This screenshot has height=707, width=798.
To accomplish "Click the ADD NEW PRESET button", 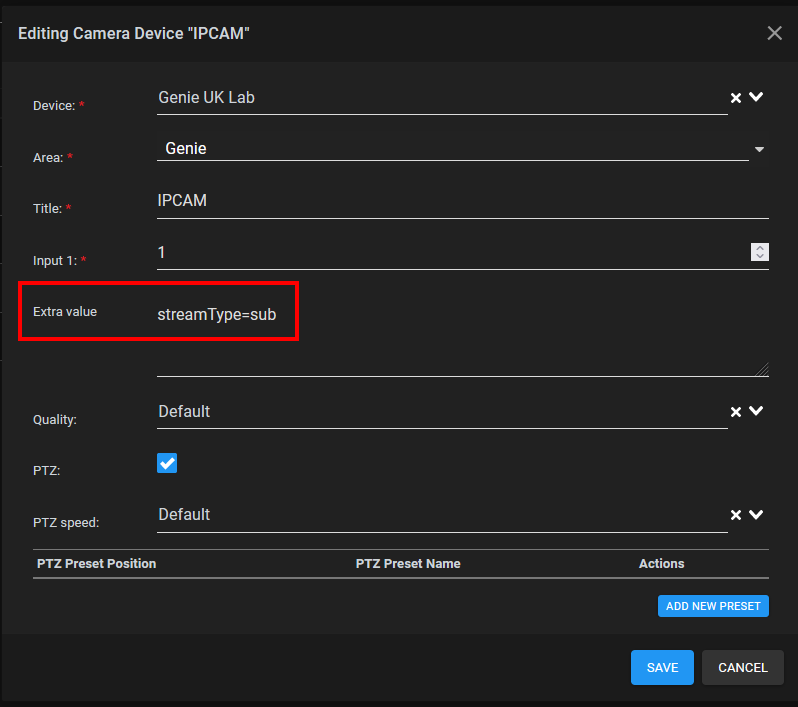I will [713, 606].
